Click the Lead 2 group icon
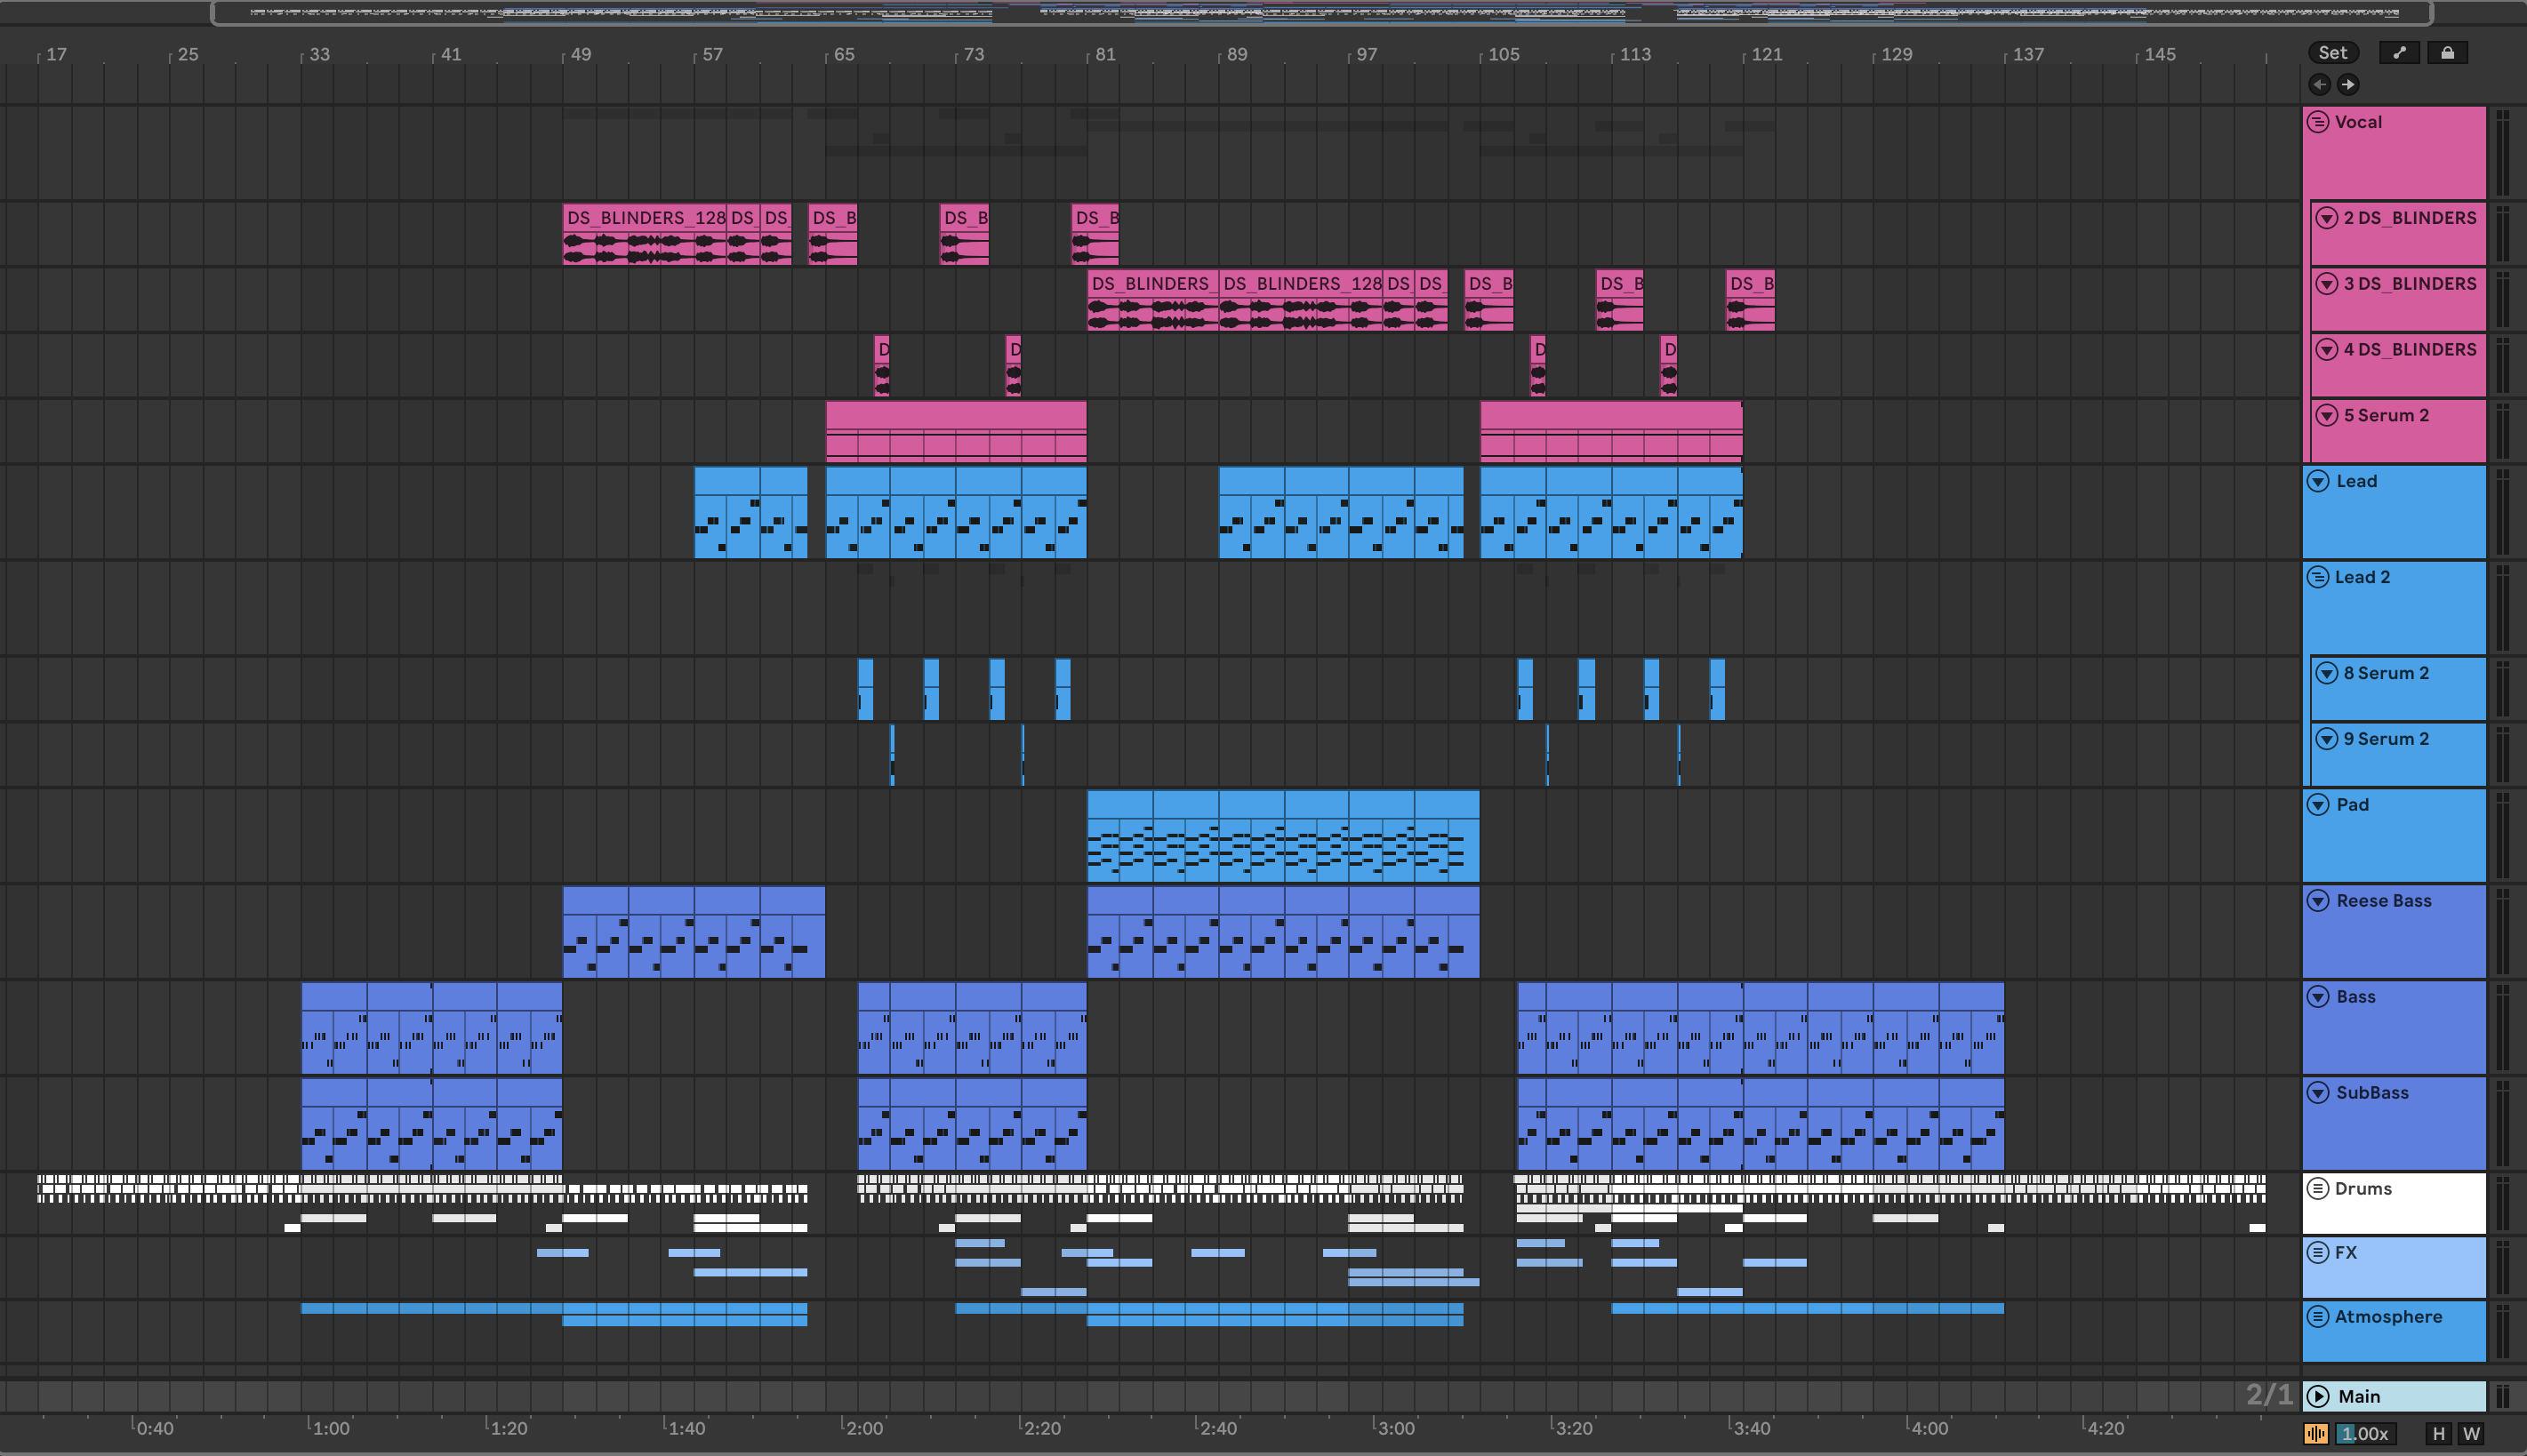The image size is (2527, 1456). 2318,577
